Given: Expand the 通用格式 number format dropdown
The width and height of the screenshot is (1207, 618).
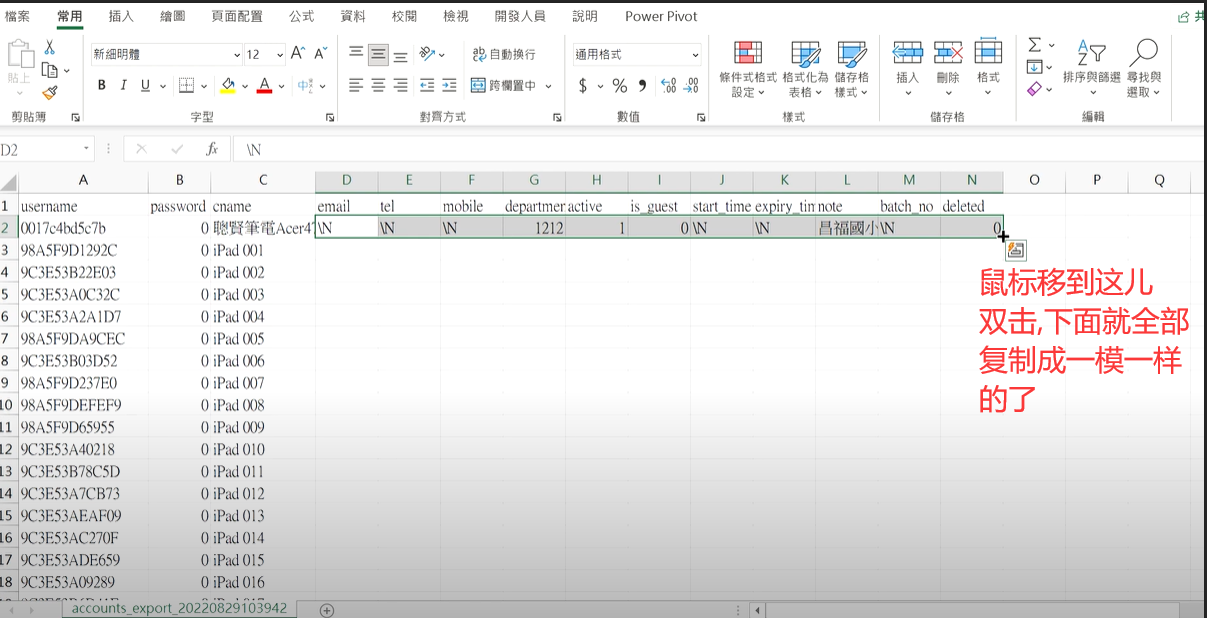Looking at the screenshot, I should [694, 55].
